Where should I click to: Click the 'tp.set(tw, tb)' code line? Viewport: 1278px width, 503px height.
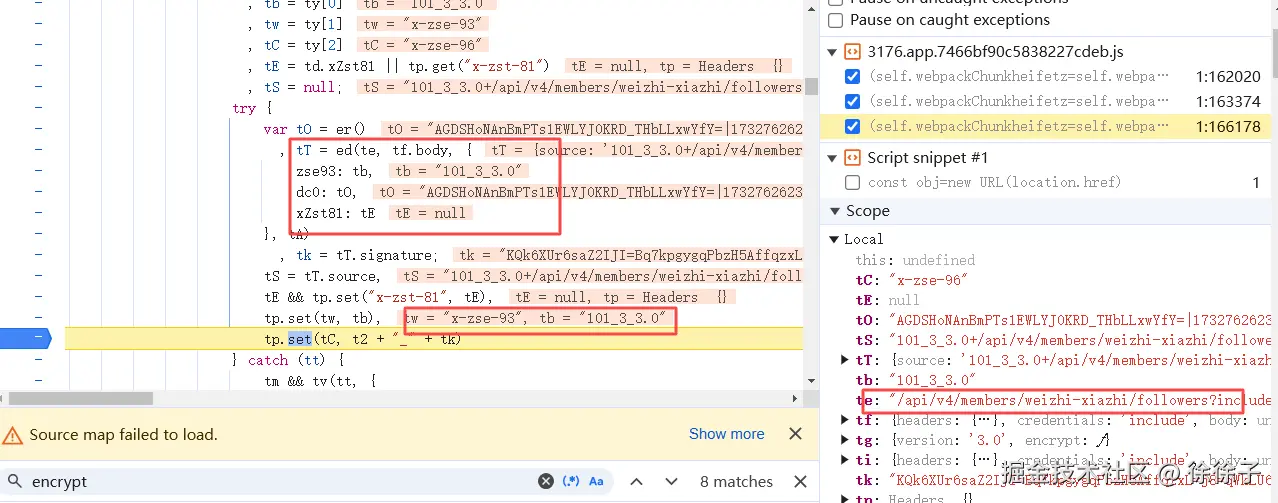[x=323, y=318]
